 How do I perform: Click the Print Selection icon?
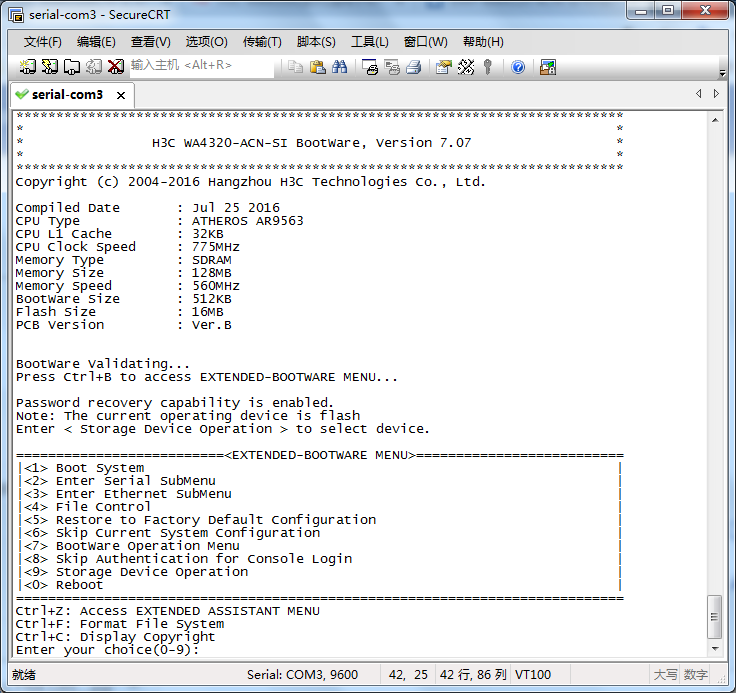coord(392,67)
